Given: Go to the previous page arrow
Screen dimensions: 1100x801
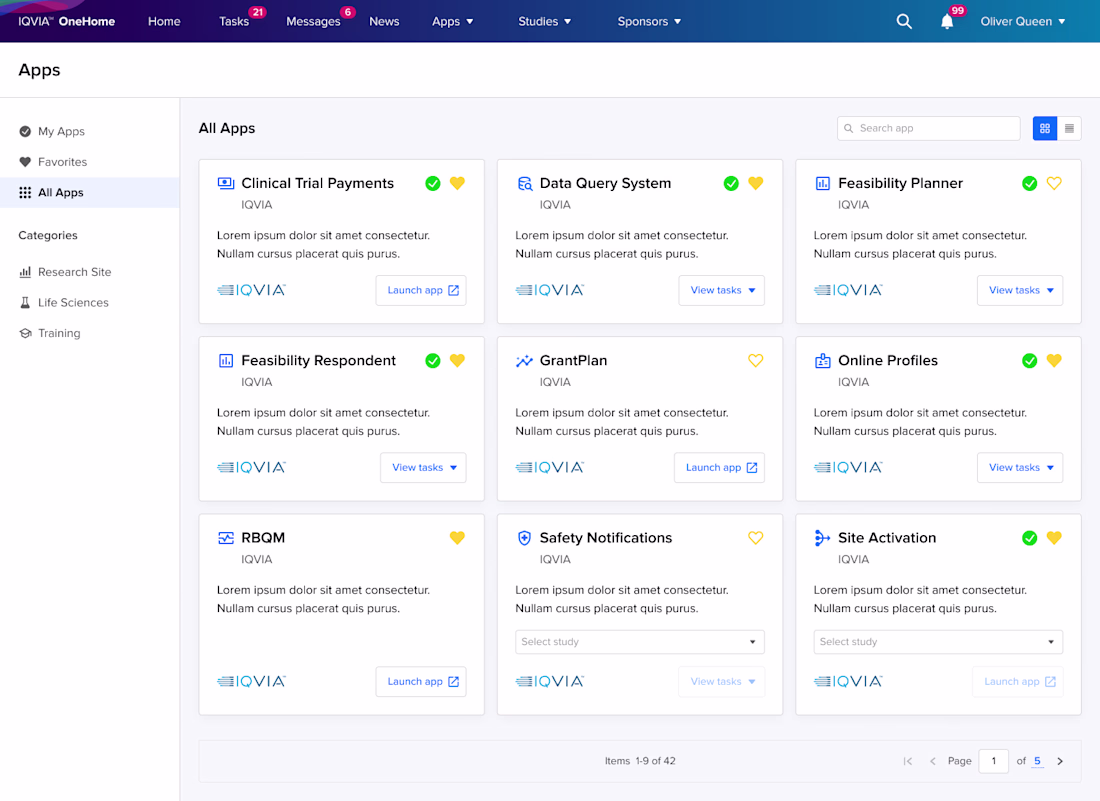Looking at the screenshot, I should tap(932, 761).
